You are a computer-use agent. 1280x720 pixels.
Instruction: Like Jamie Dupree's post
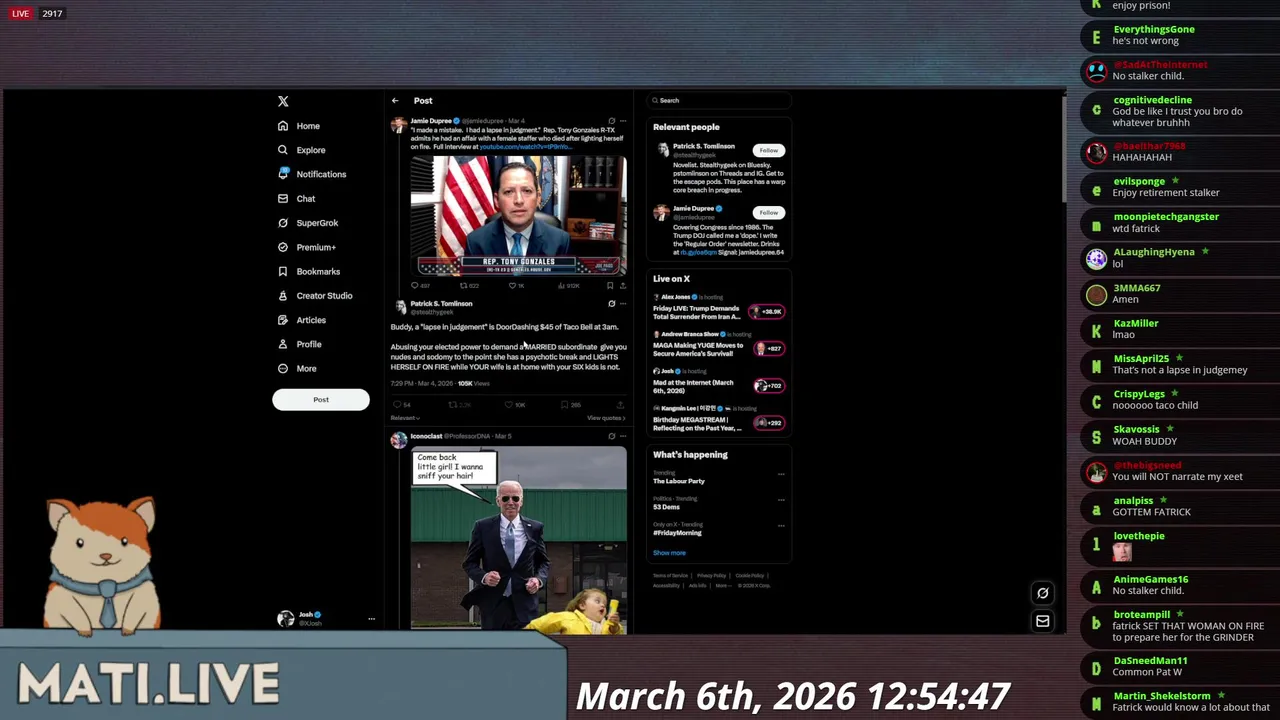pos(516,286)
